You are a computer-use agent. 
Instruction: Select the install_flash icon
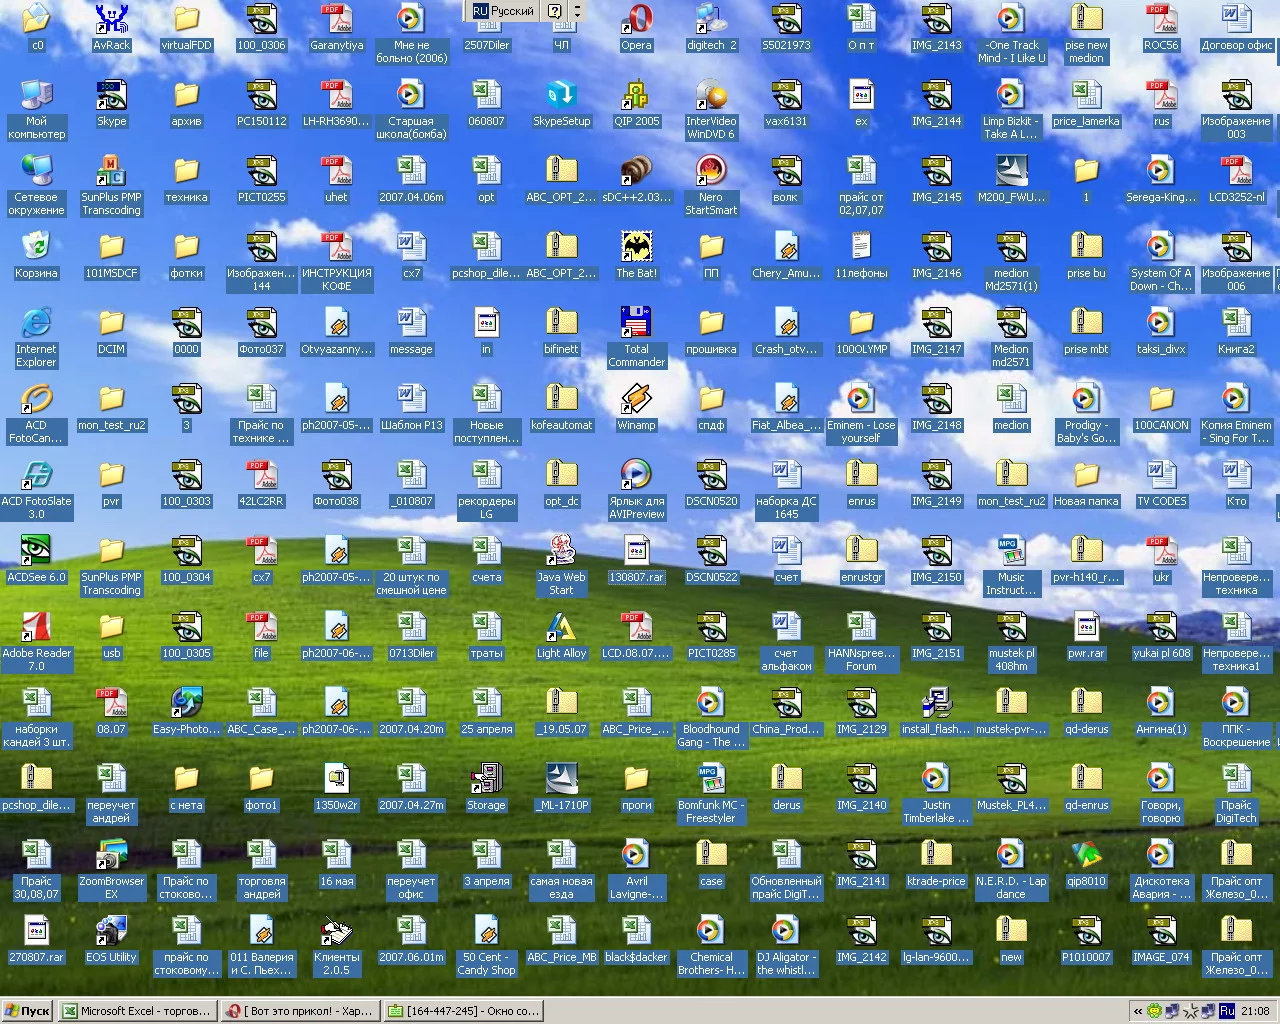click(x=936, y=710)
